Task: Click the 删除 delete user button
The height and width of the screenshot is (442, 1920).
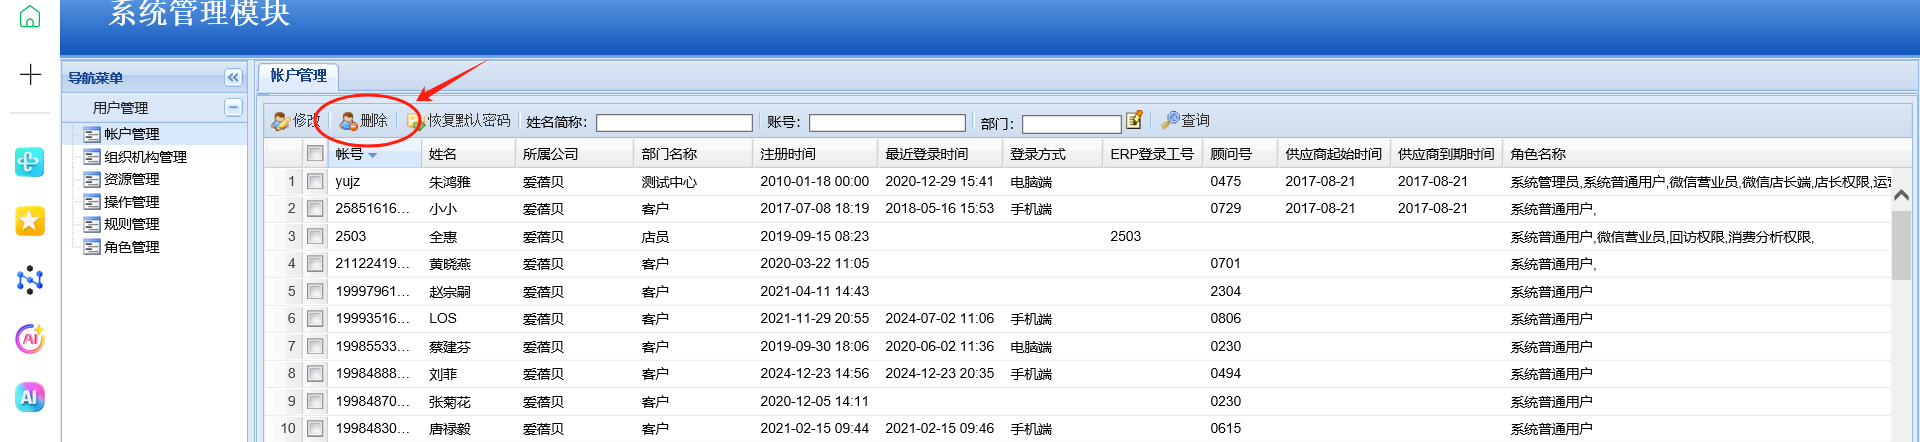Action: point(363,121)
